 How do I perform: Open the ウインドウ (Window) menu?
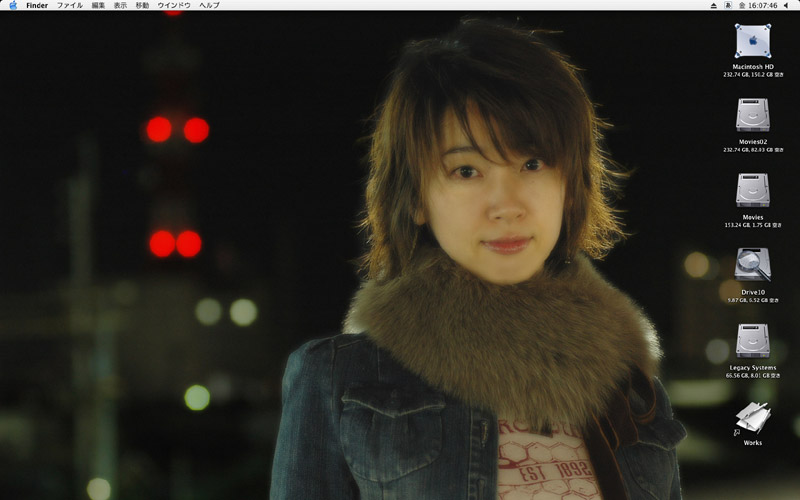174,5
